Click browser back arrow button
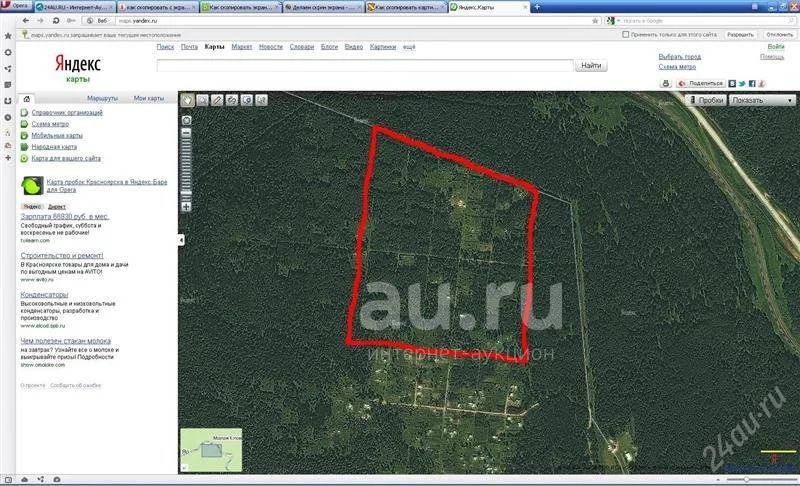The height and width of the screenshot is (486, 800). 26,20
